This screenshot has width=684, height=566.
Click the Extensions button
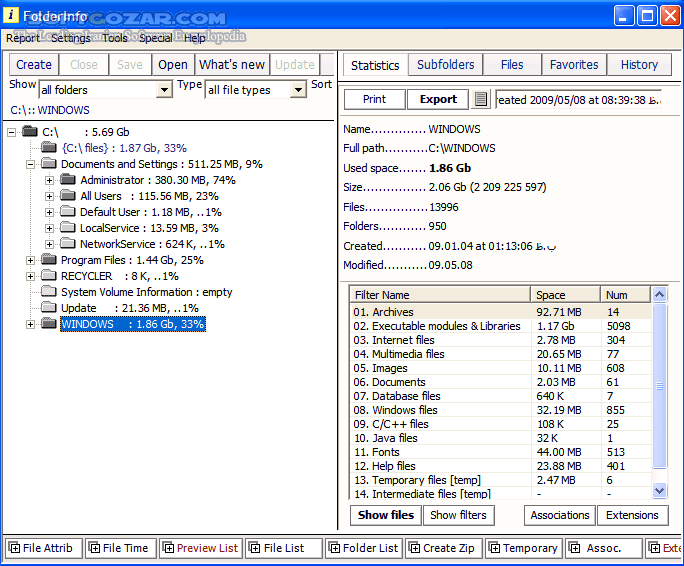[x=632, y=515]
